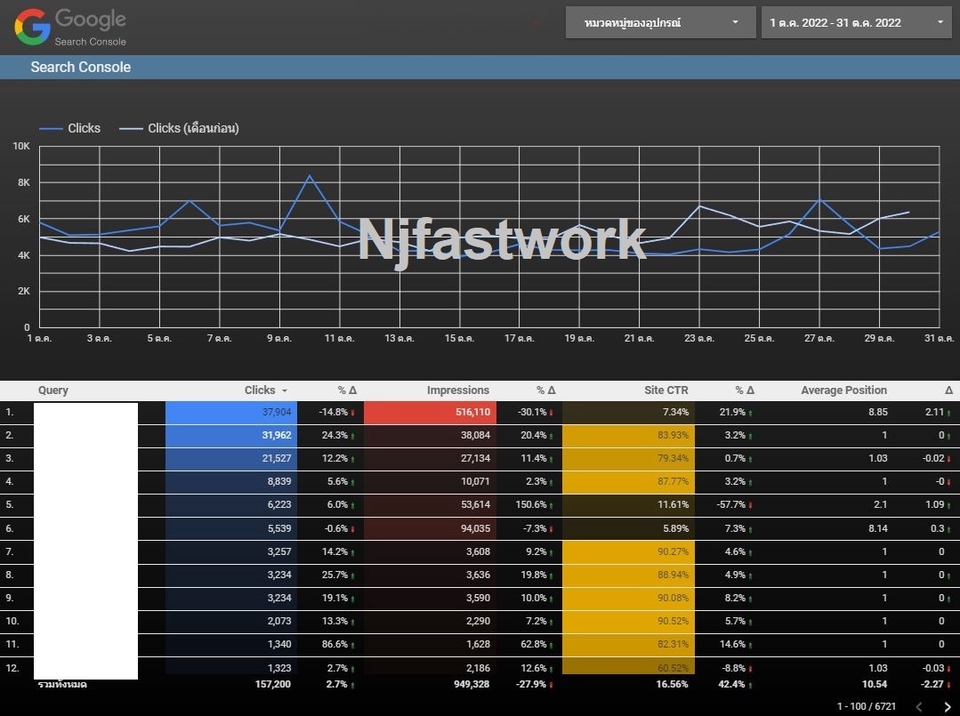The image size is (960, 716).
Task: Select pagination text 1 - 100 / 6721
Action: coord(866,706)
